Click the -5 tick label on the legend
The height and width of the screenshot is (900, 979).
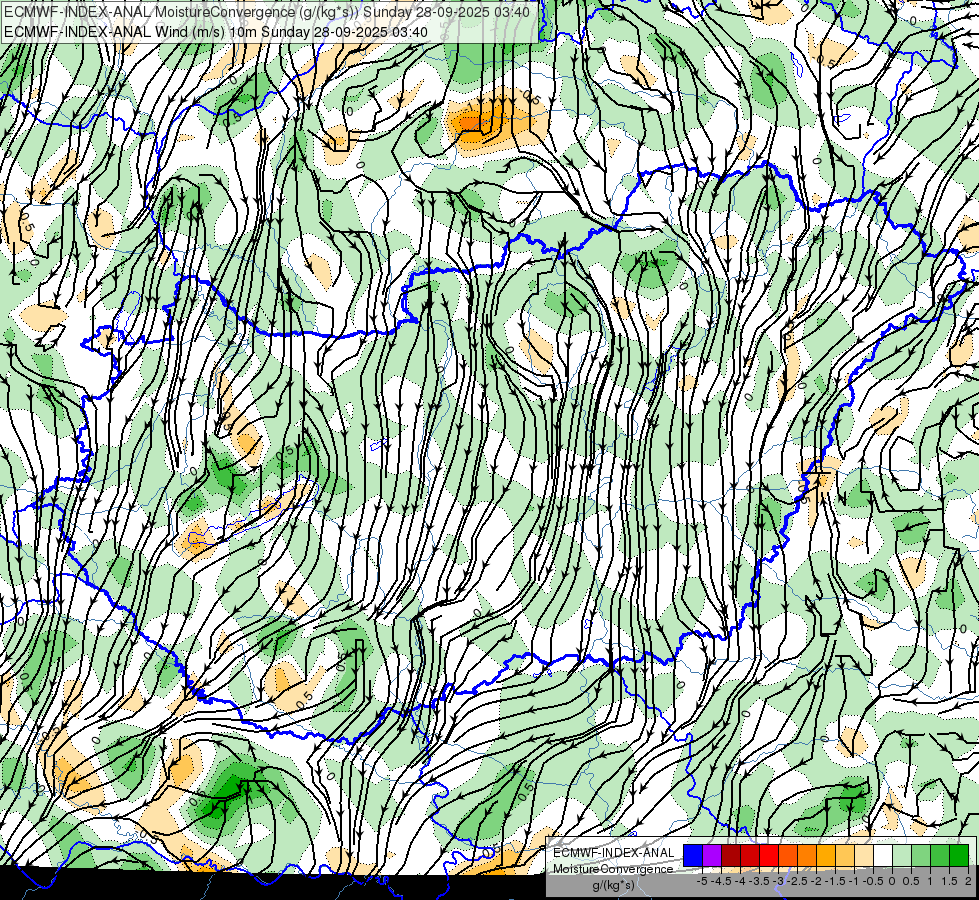point(702,881)
